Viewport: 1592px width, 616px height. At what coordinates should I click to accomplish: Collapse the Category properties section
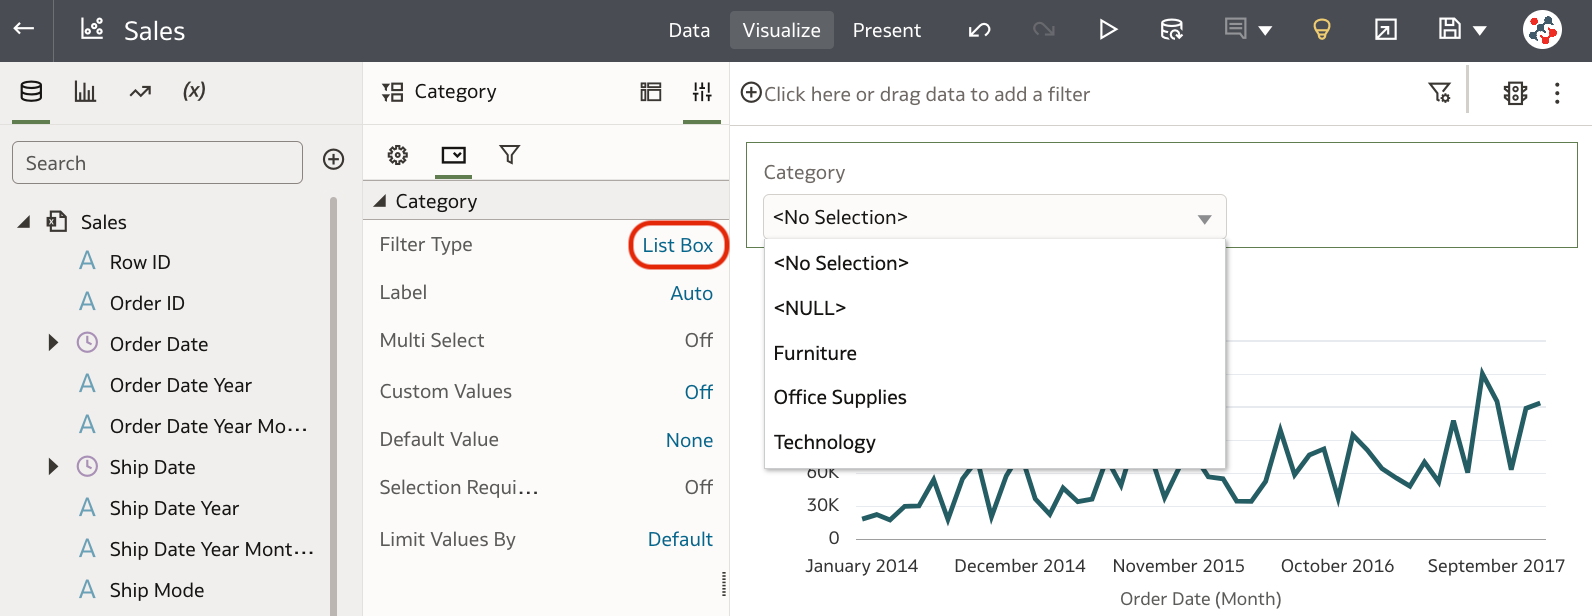(x=380, y=202)
